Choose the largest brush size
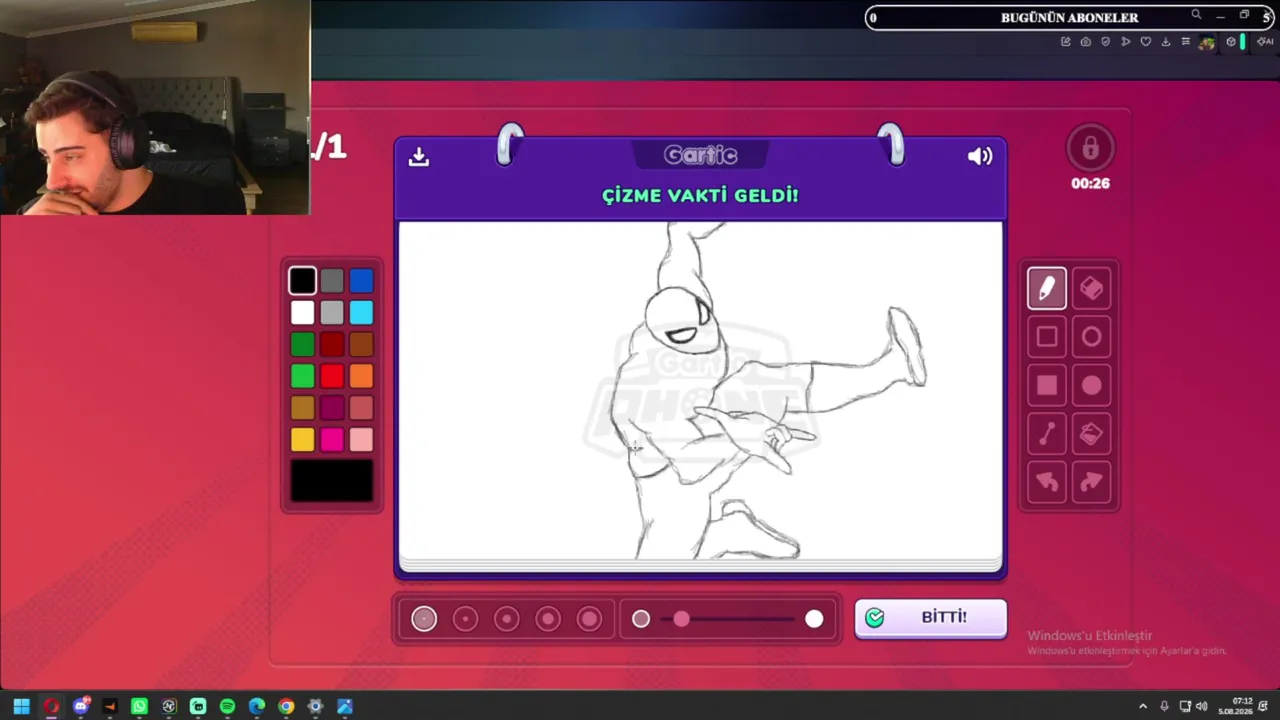Image resolution: width=1280 pixels, height=720 pixels. pyautogui.click(x=589, y=619)
